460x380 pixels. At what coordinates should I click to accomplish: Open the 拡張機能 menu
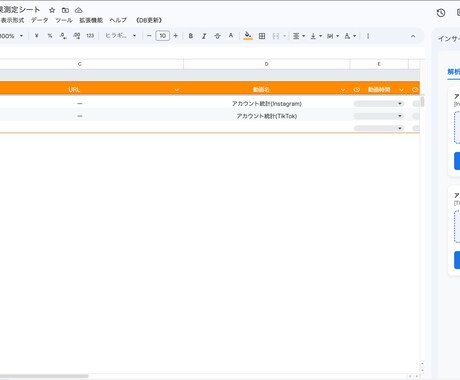point(91,20)
